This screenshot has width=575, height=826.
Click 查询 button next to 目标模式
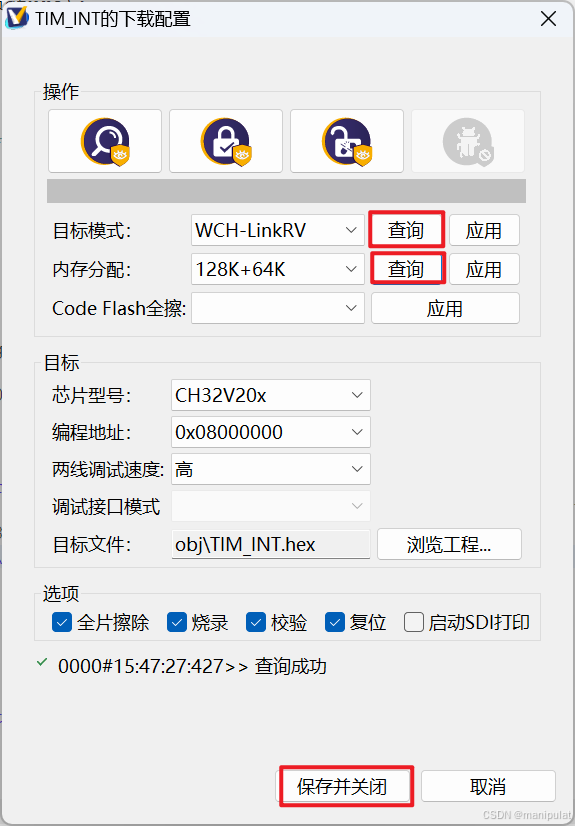[x=406, y=230]
